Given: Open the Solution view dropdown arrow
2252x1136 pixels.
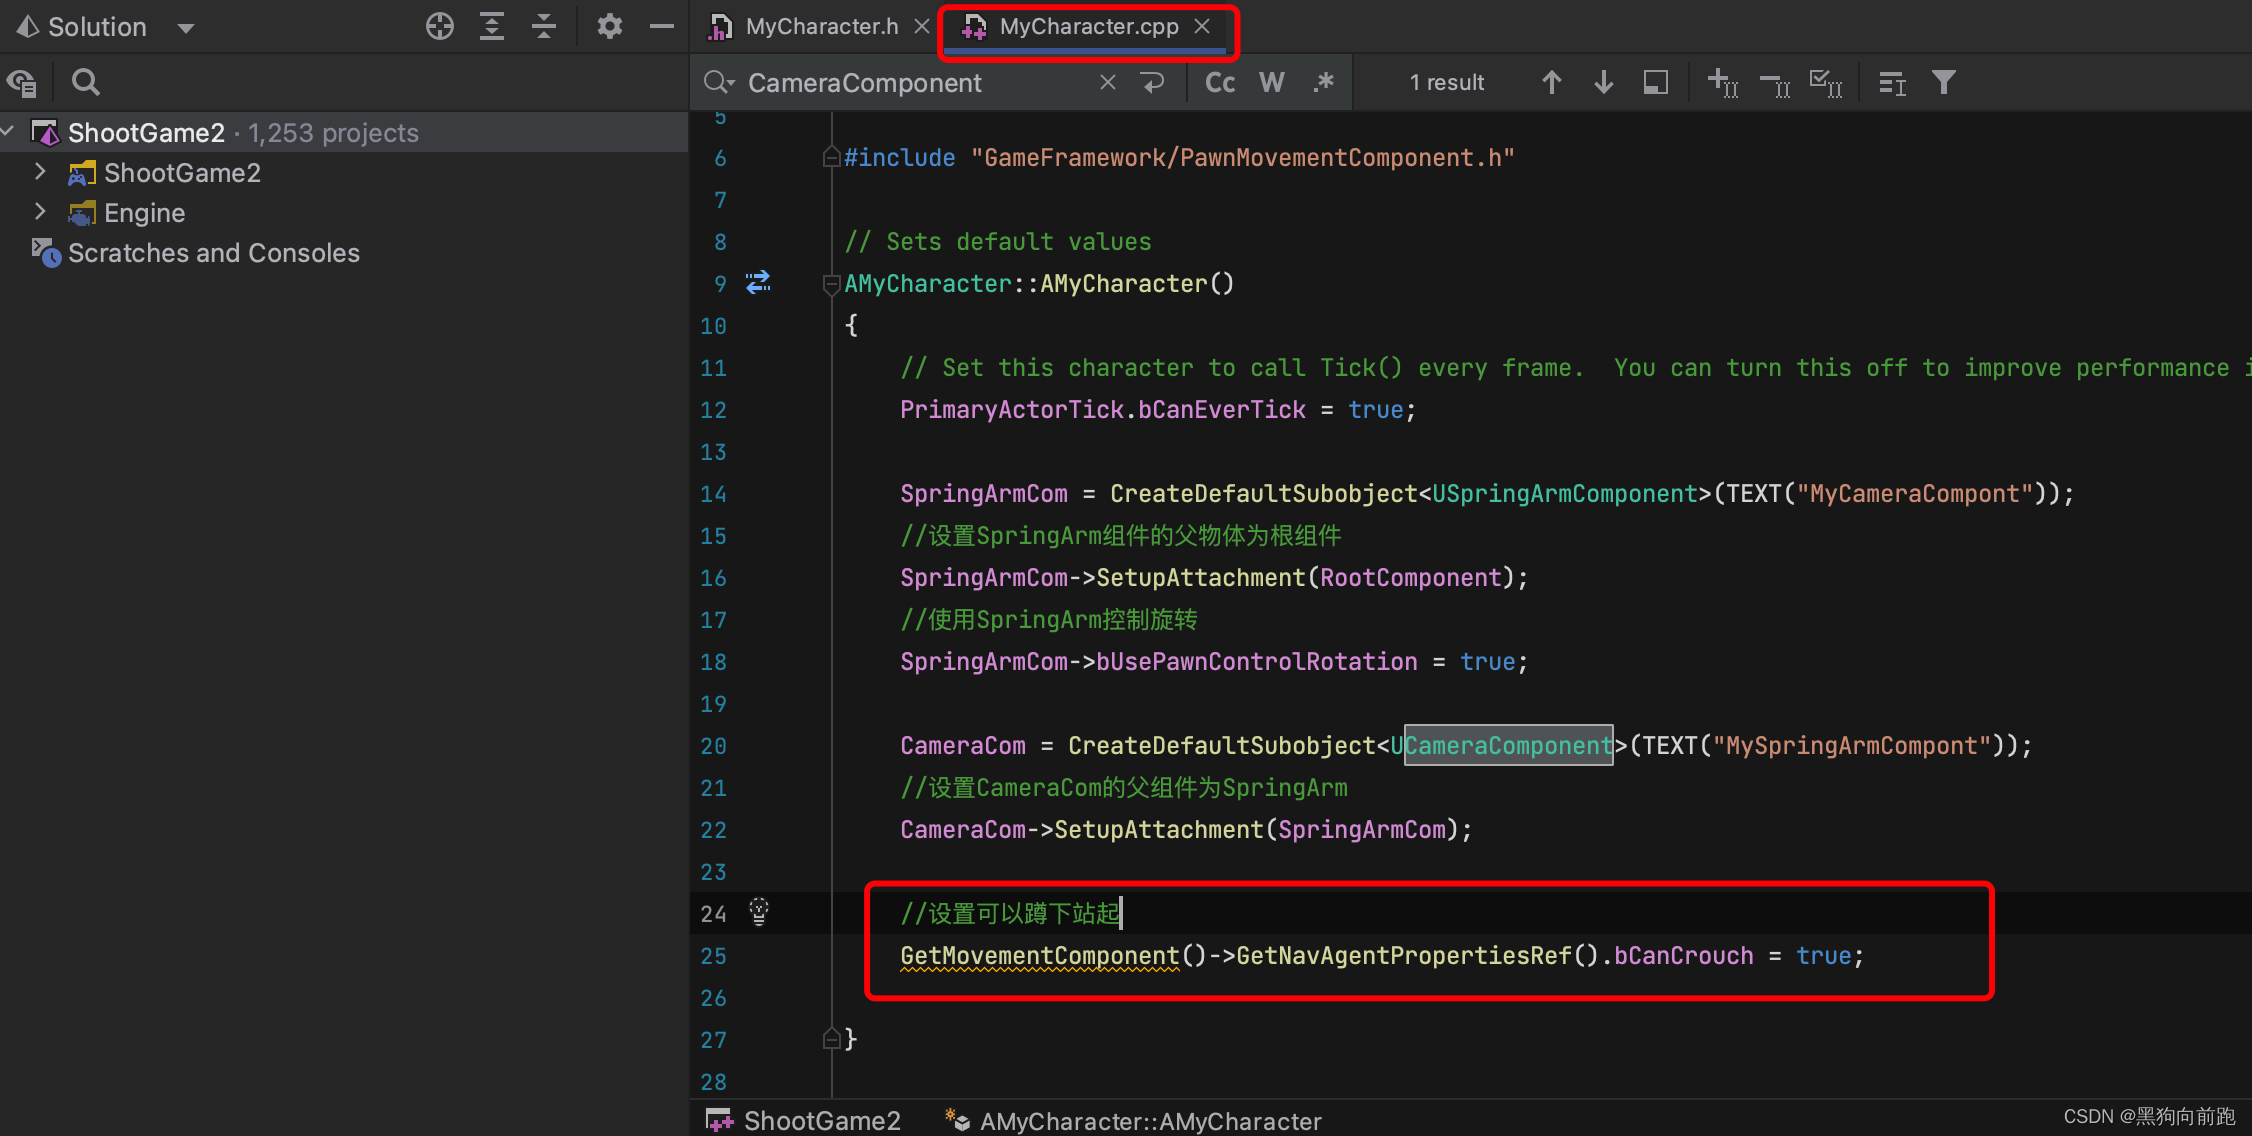Looking at the screenshot, I should [185, 28].
